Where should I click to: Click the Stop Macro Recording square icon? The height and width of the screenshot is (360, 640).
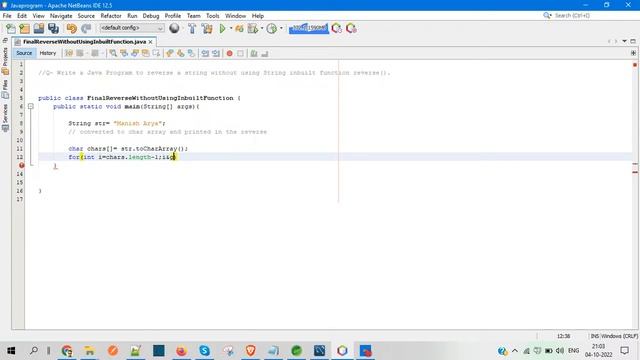coord(240,53)
